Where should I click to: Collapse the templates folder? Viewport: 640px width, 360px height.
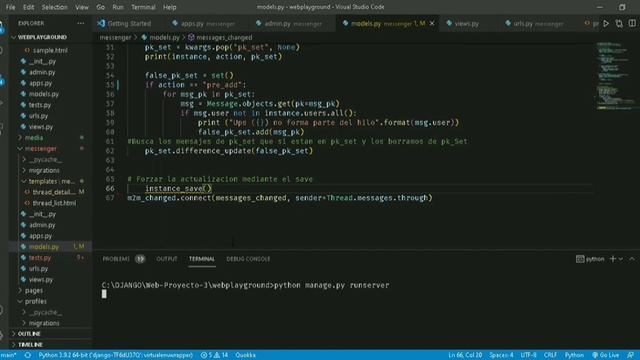[x=51, y=181]
